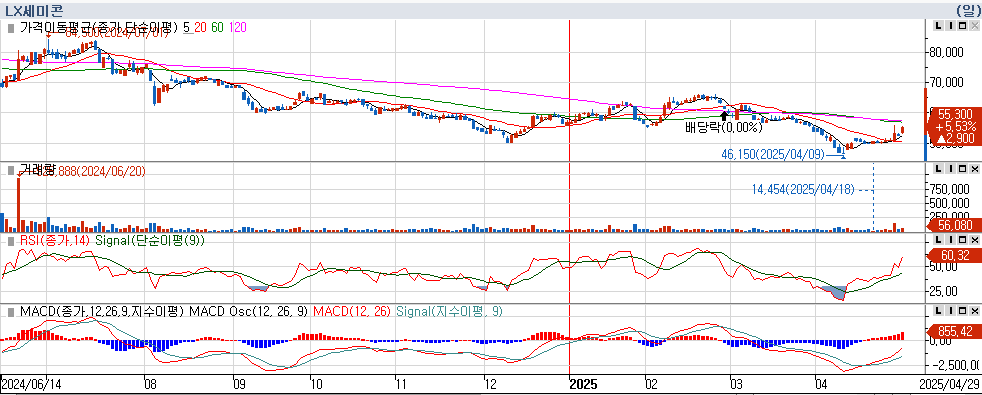Click the 56,080 volume value tag
The image size is (982, 395).
(x=955, y=225)
